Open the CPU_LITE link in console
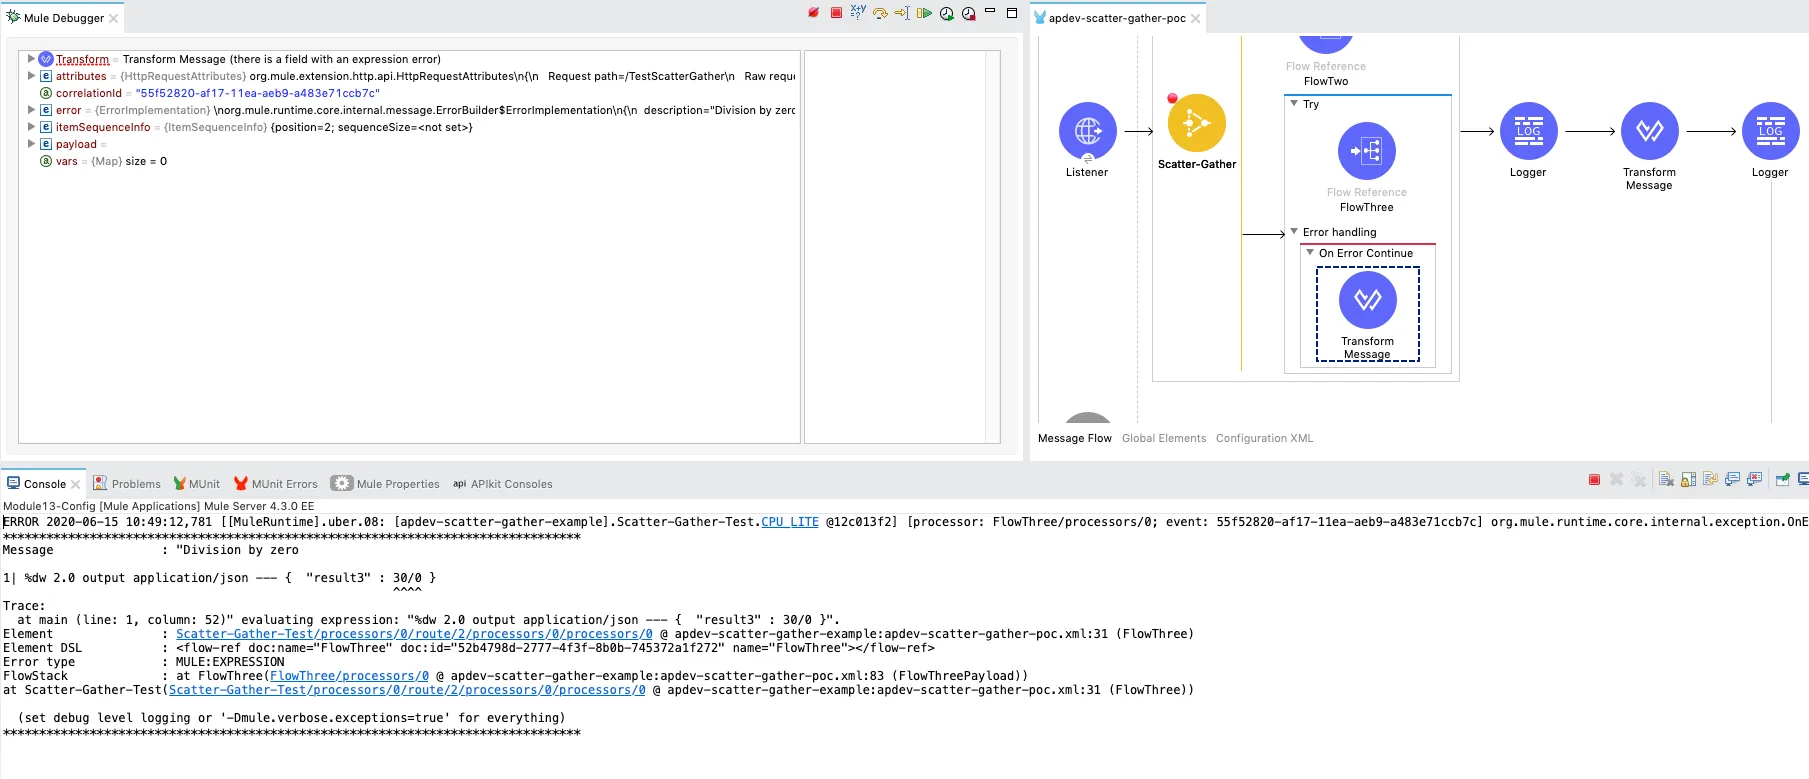Screen dimensions: 1809x779 [790, 522]
